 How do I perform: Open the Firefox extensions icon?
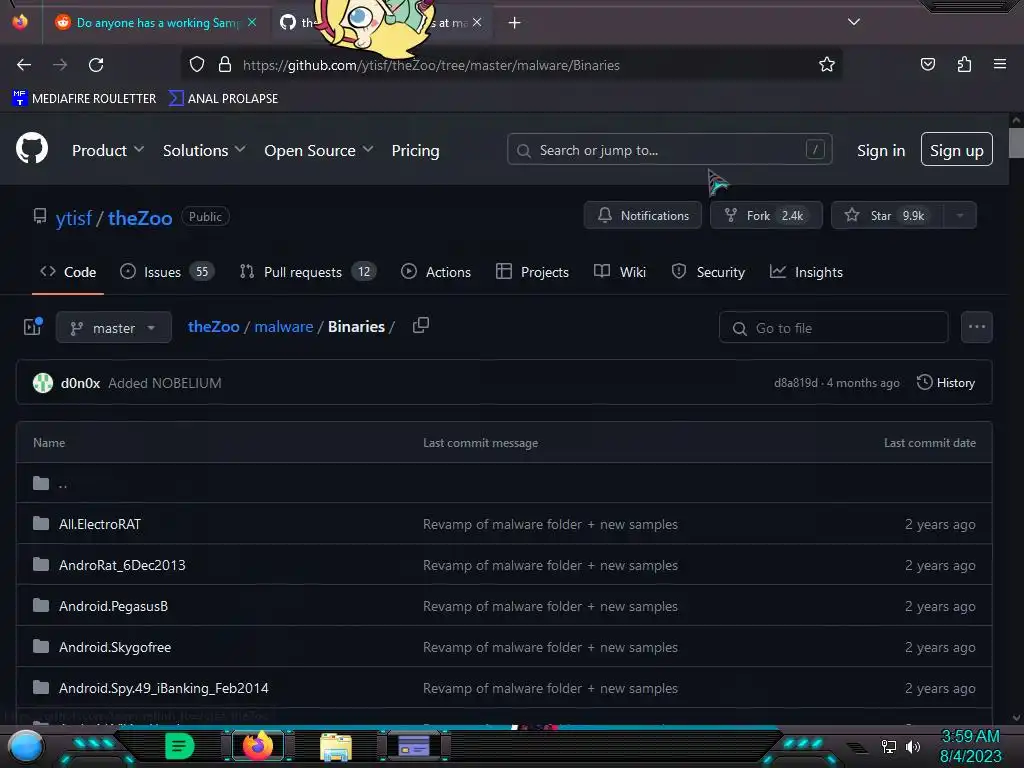[964, 64]
